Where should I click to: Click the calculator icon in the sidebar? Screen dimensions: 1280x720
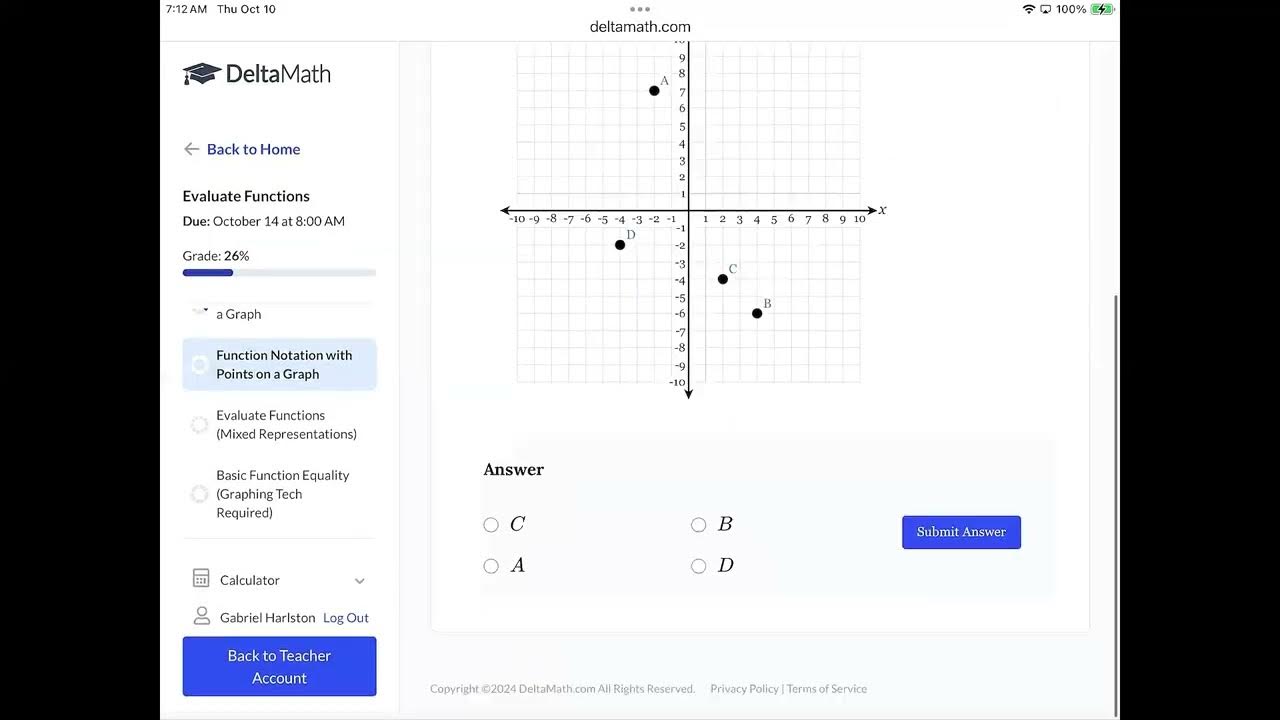(x=201, y=579)
